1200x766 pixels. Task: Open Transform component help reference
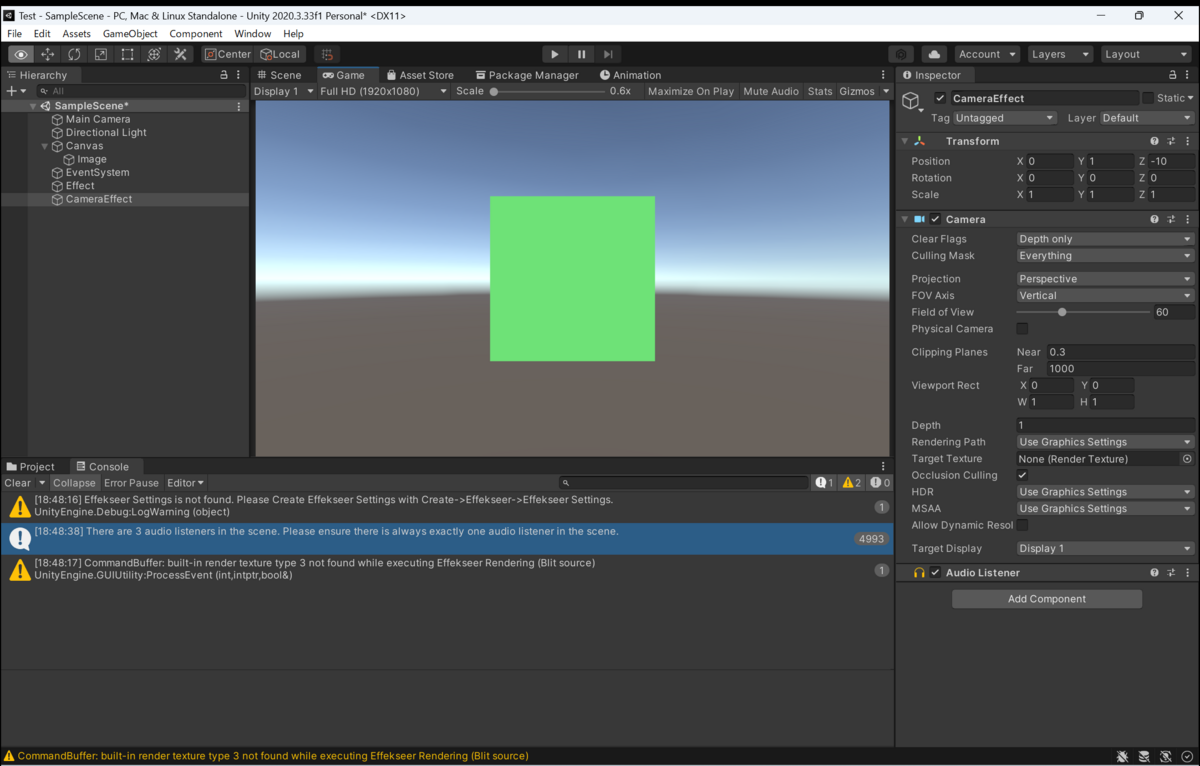point(1154,141)
